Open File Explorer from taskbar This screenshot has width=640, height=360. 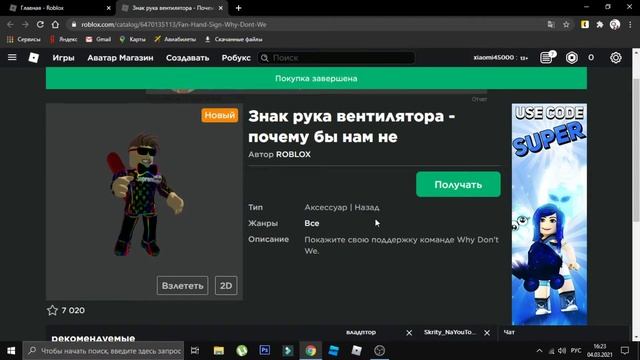(x=219, y=351)
